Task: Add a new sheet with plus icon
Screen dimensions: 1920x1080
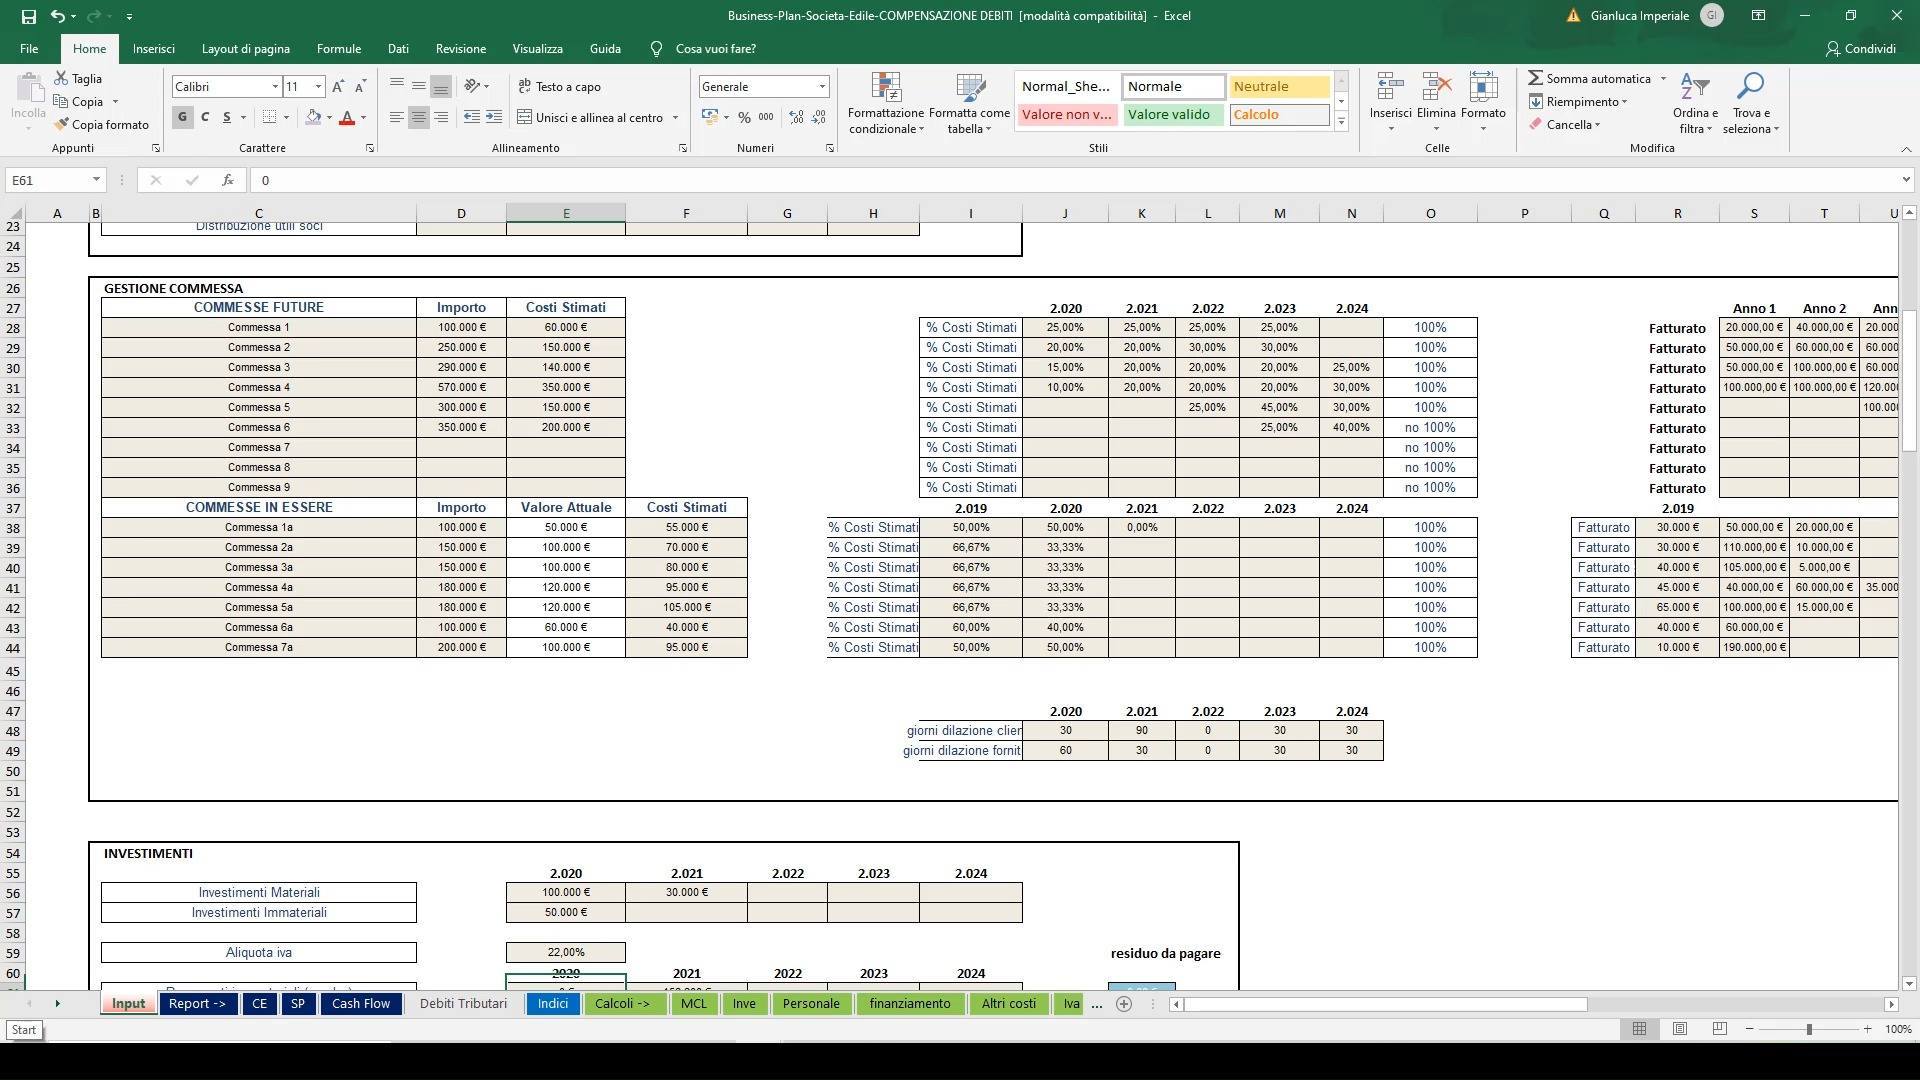Action: tap(1124, 1004)
